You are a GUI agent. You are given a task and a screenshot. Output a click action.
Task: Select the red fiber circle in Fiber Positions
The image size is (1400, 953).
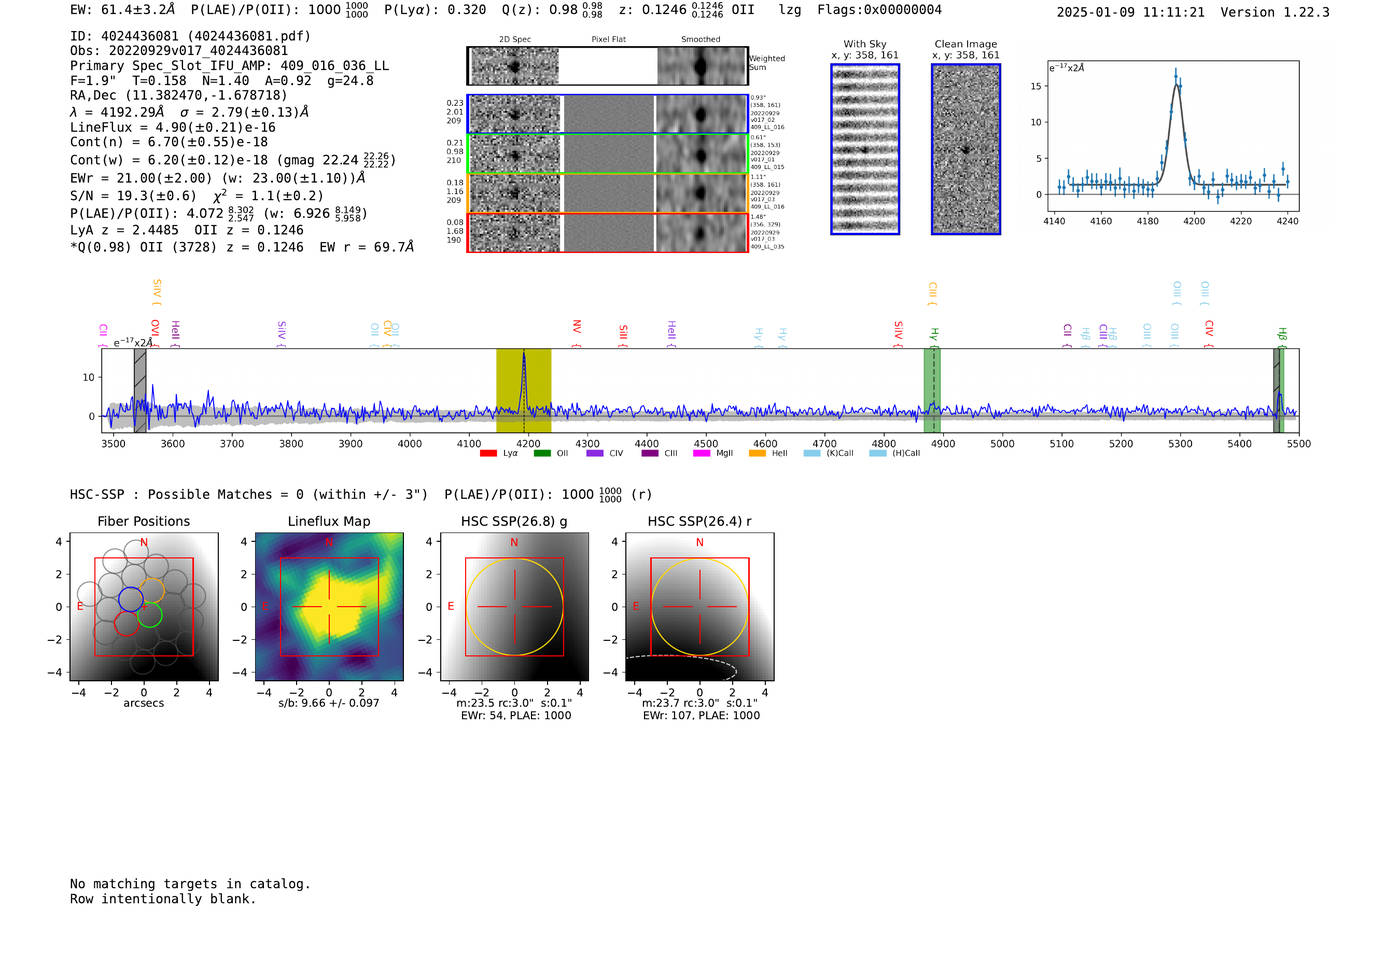click(x=127, y=623)
